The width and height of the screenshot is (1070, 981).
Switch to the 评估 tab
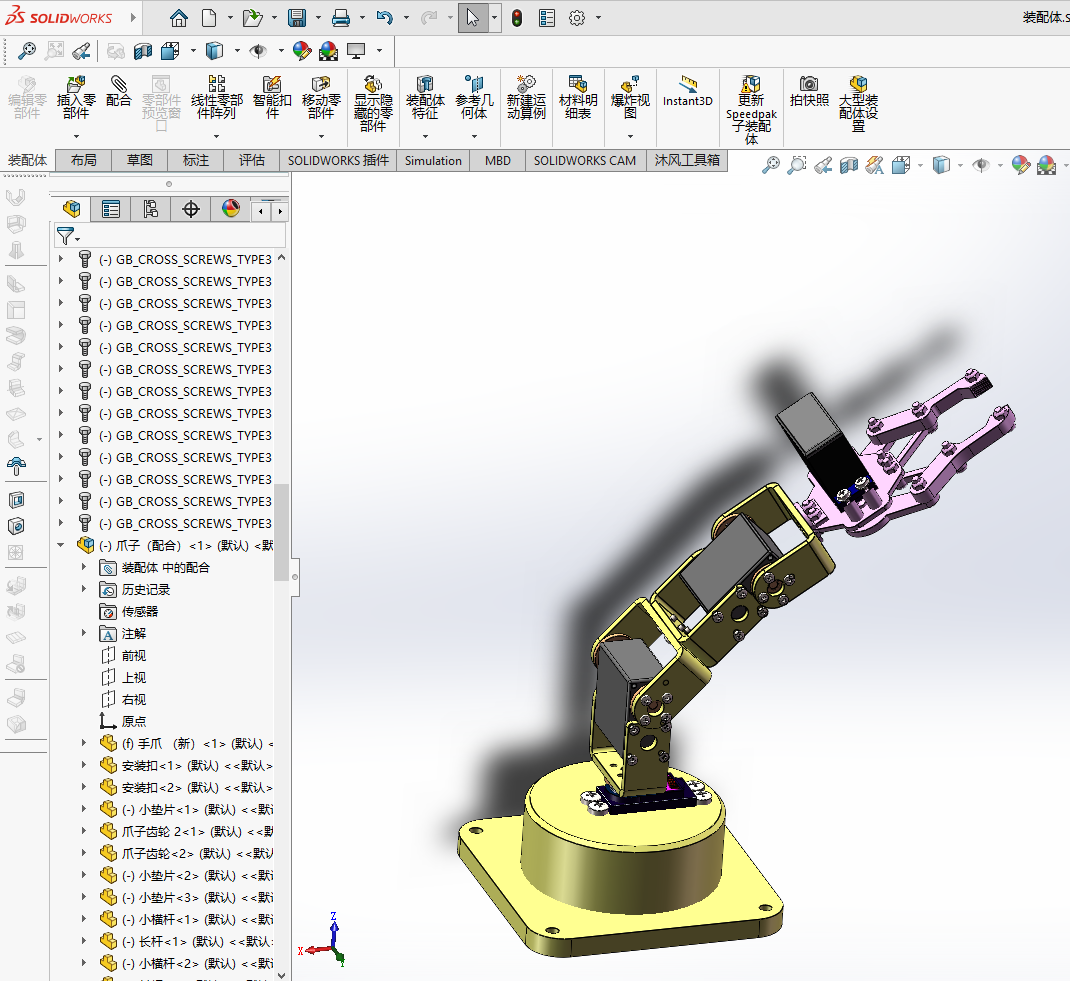(252, 160)
